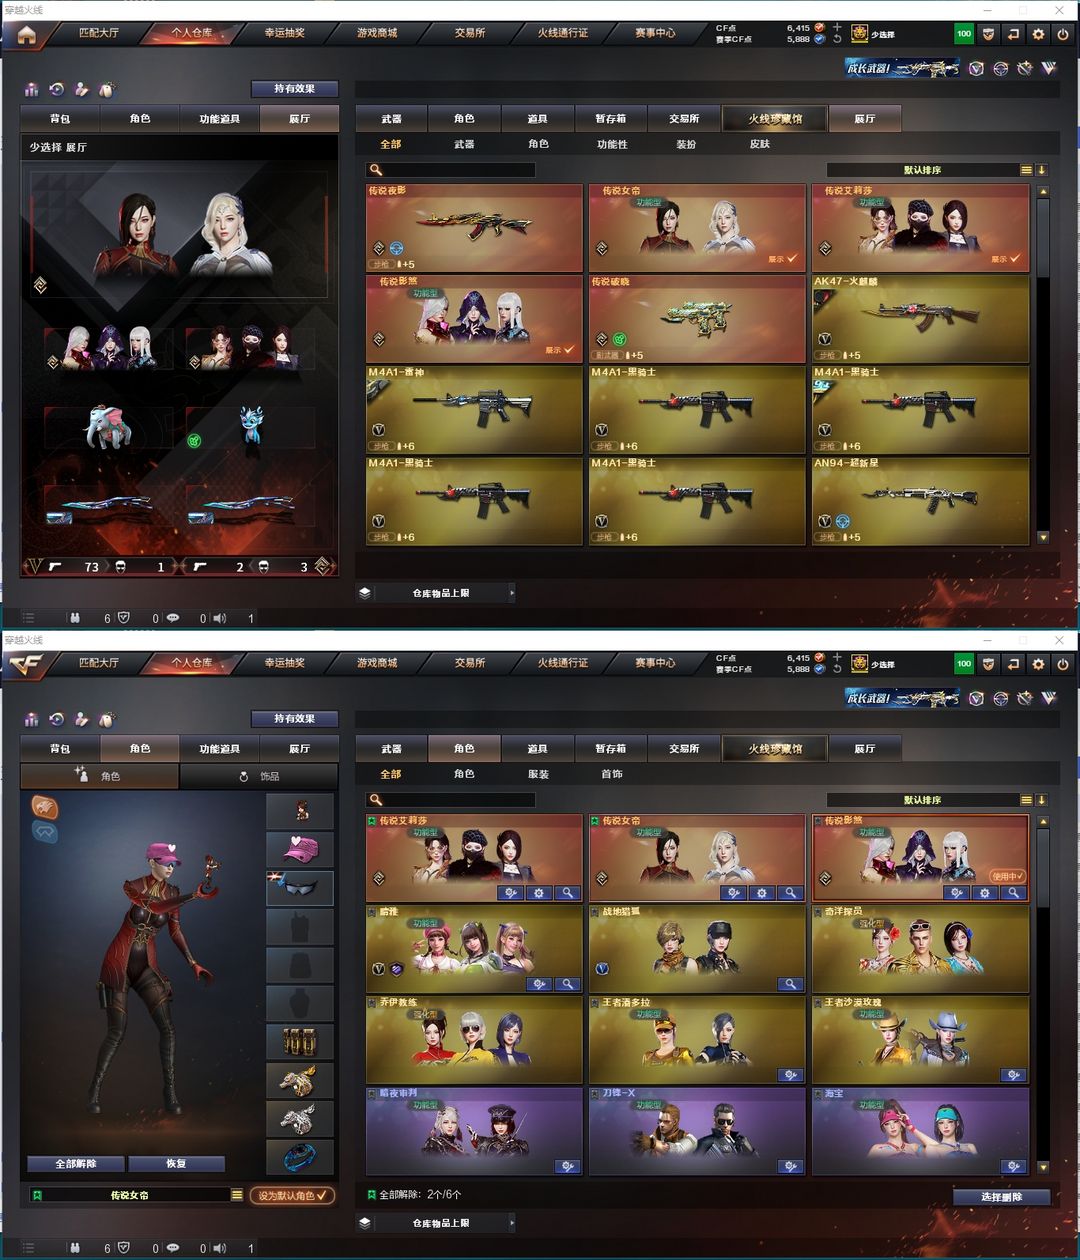The height and width of the screenshot is (1260, 1080).
Task: Click the speaker icon in the lower window's status bar
Action: [220, 1248]
